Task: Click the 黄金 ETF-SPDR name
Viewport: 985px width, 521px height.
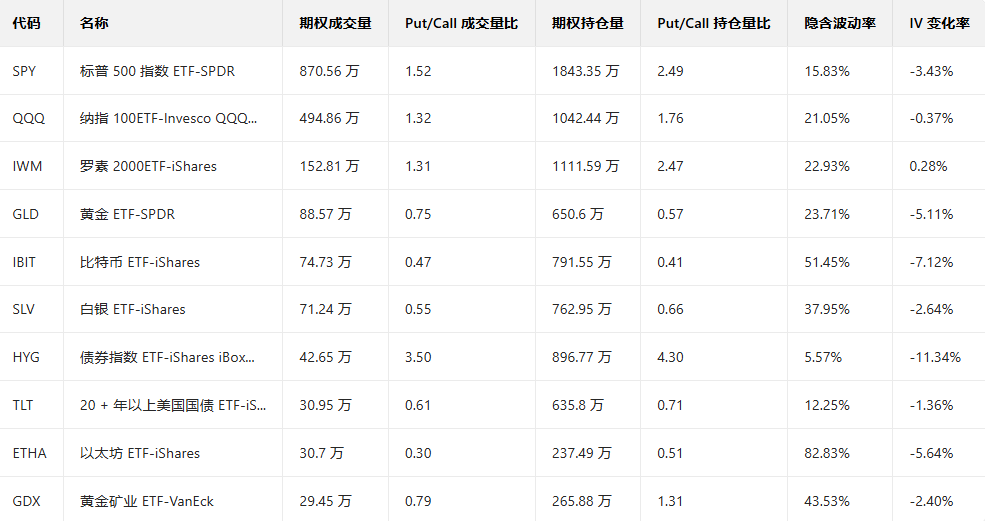Action: click(x=127, y=214)
